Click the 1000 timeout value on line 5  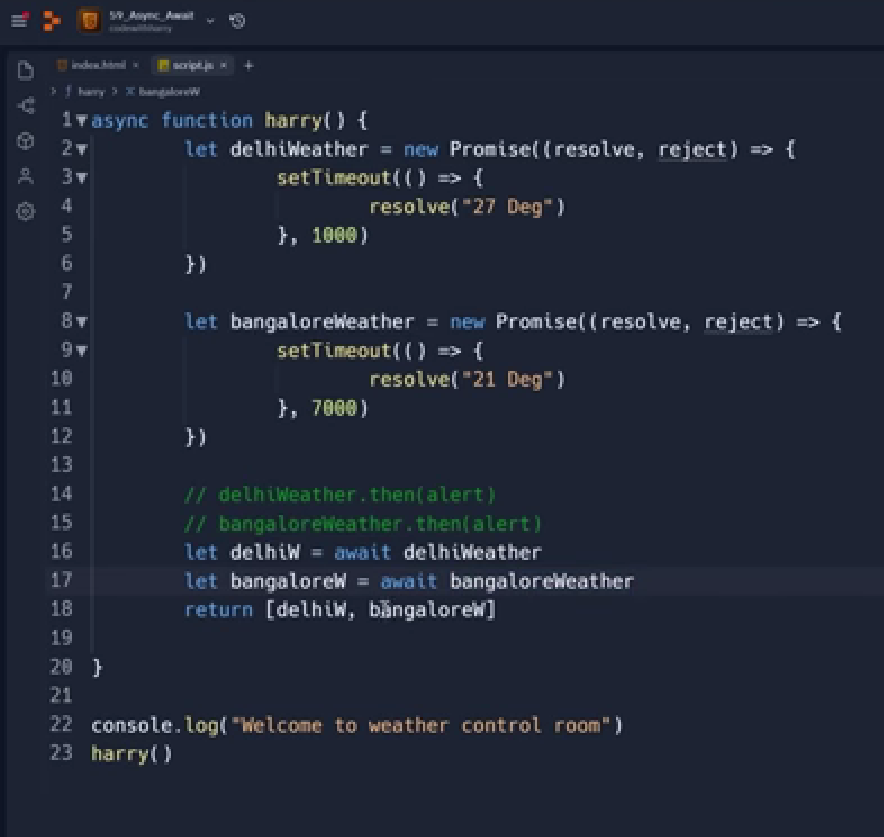coord(335,235)
